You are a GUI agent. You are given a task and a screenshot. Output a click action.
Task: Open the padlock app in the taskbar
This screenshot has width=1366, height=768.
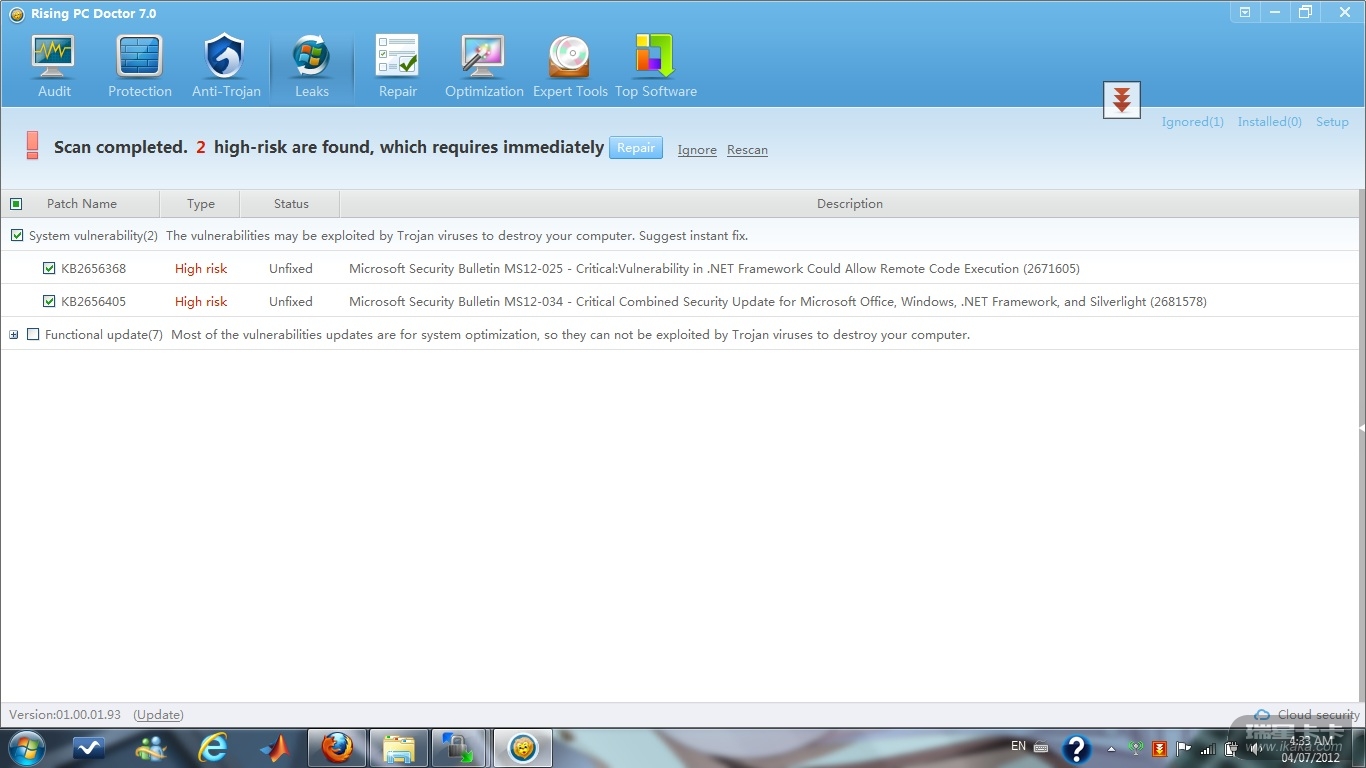coord(460,748)
